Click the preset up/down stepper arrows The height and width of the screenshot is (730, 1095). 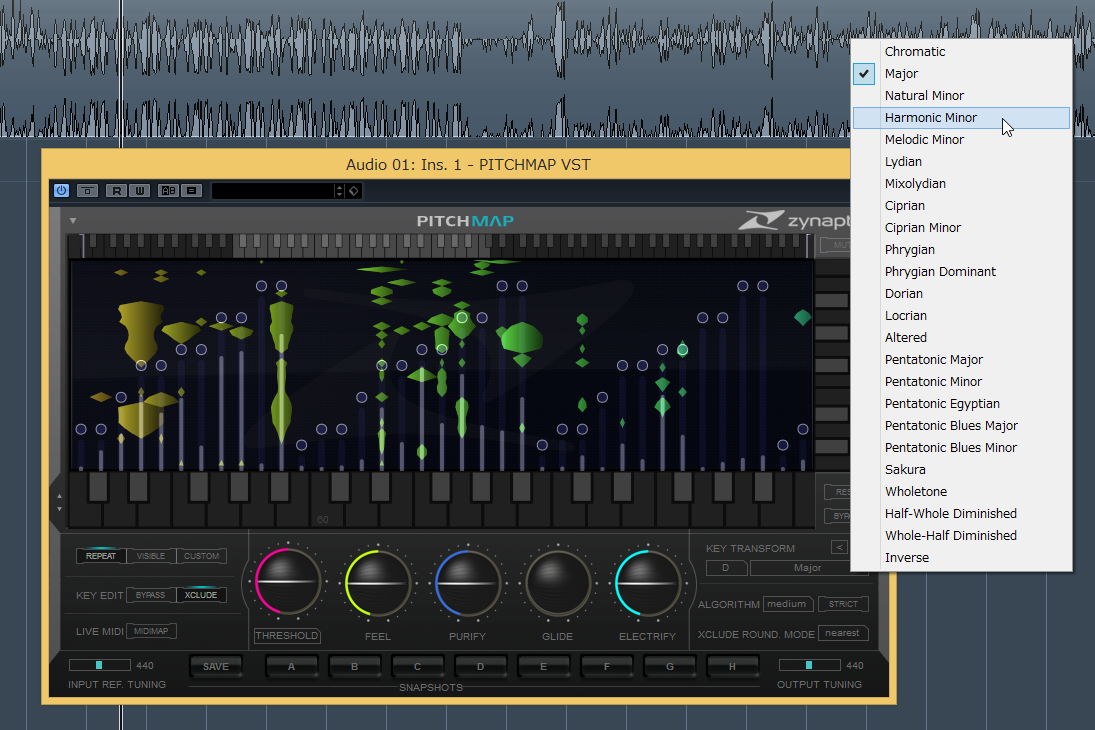339,191
